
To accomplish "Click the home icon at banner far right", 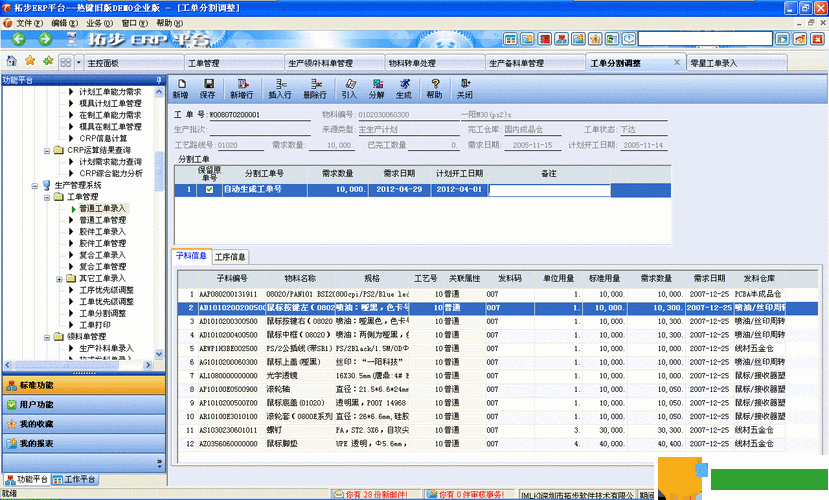I will [800, 39].
